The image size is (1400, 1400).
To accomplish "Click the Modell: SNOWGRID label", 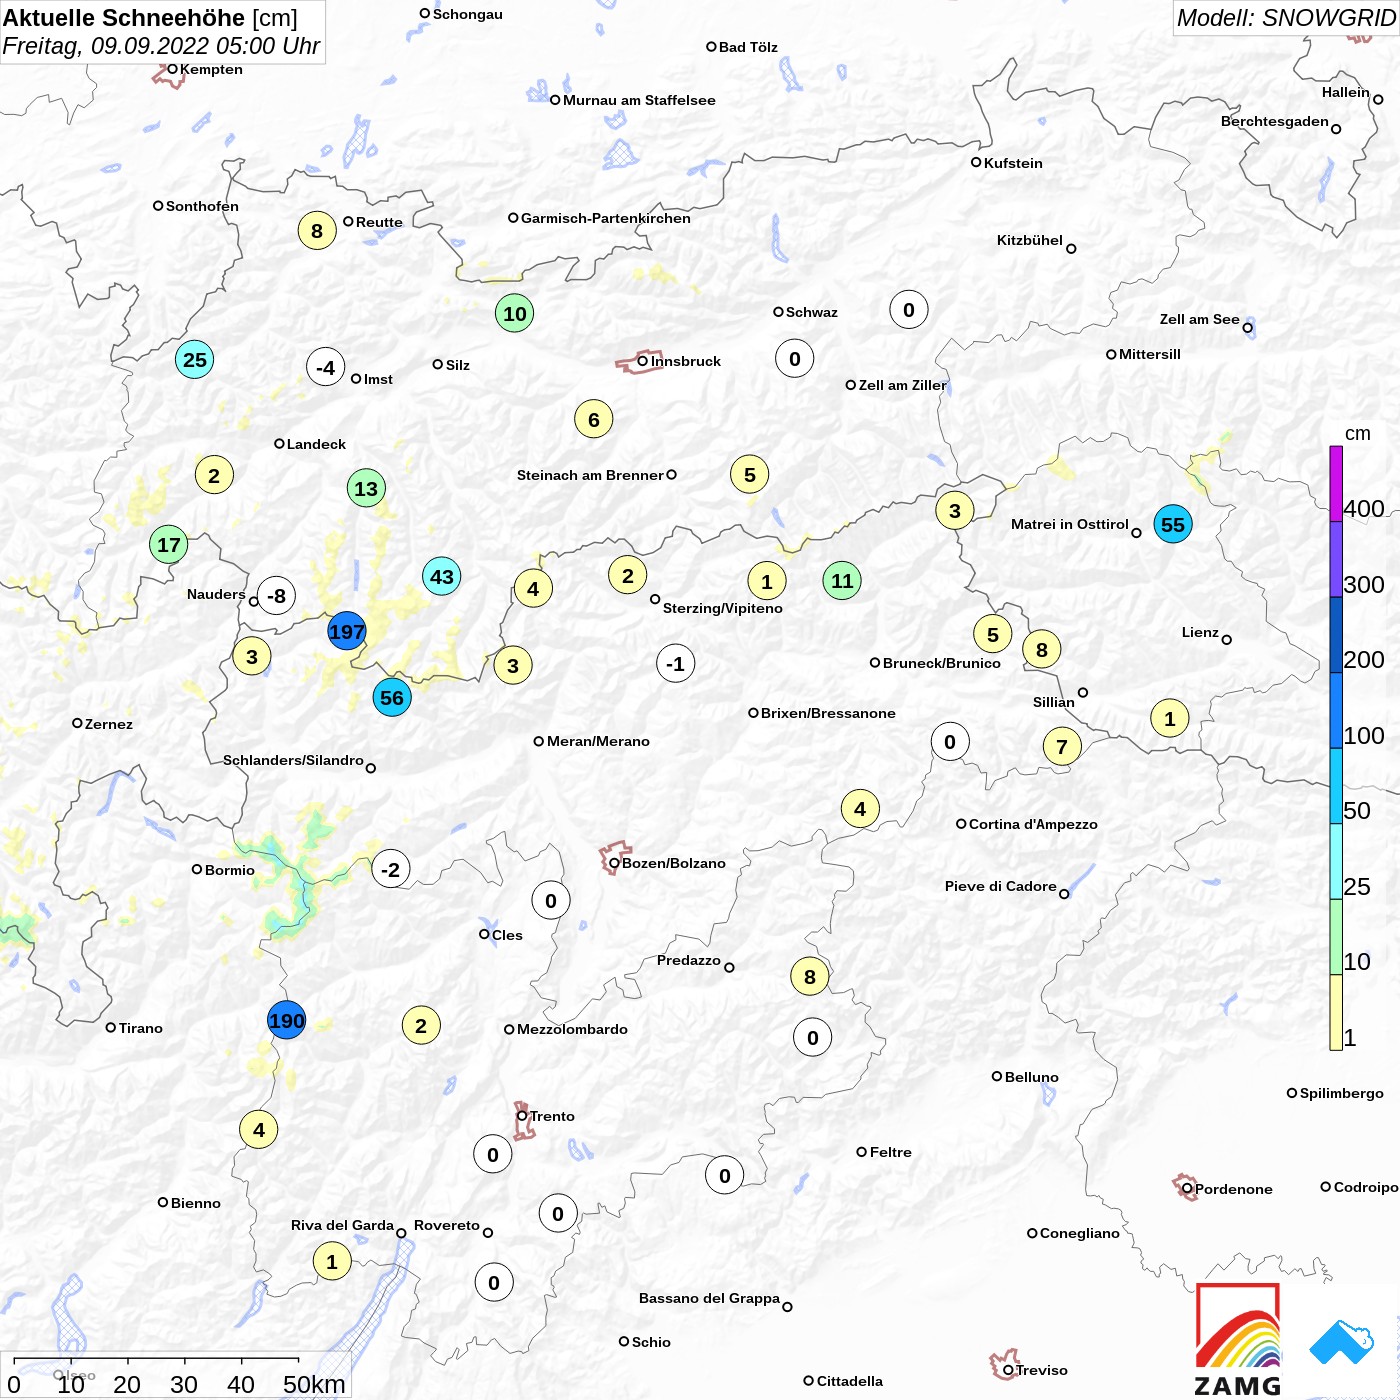I will pyautogui.click(x=1285, y=18).
